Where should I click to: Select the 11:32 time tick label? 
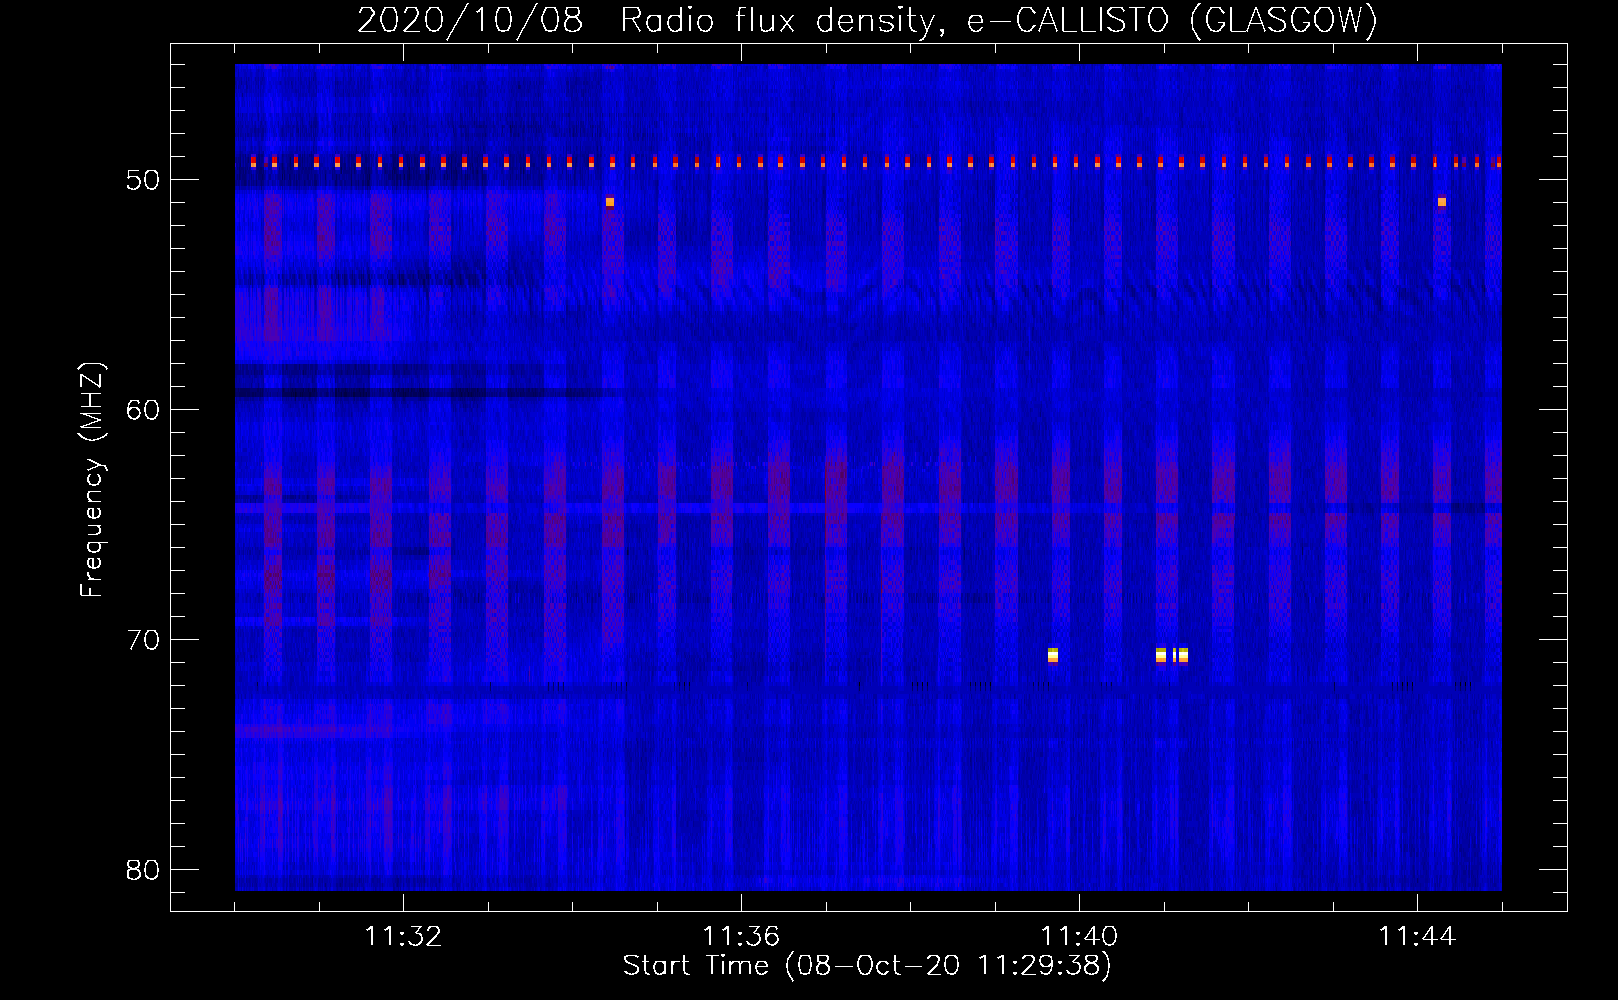click(403, 937)
